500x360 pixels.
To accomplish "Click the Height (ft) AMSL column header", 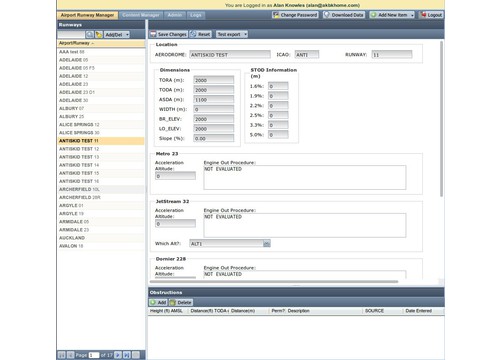I will point(168,311).
